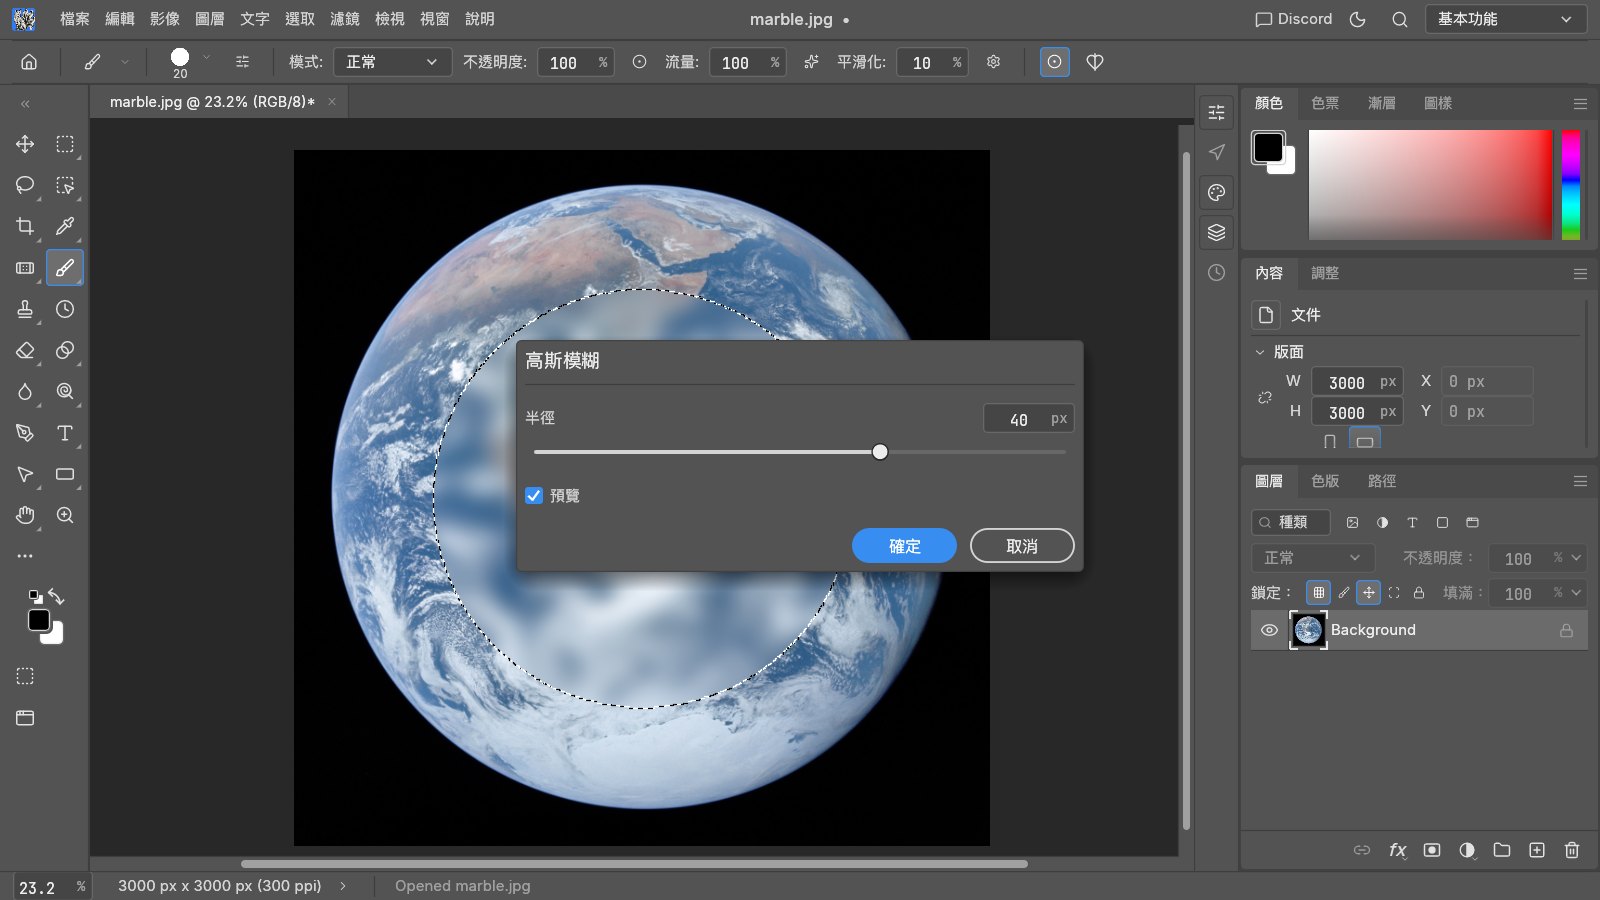Screen dimensions: 1600x900
Task: Add layer style fx icon
Action: click(1397, 850)
